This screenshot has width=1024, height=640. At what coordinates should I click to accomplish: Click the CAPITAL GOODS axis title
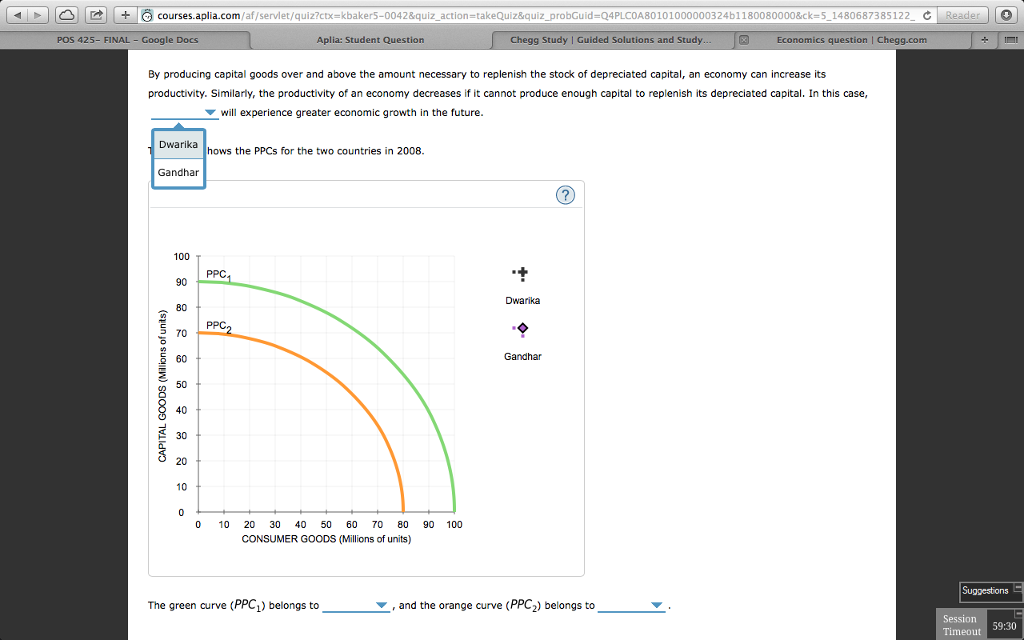coord(162,385)
